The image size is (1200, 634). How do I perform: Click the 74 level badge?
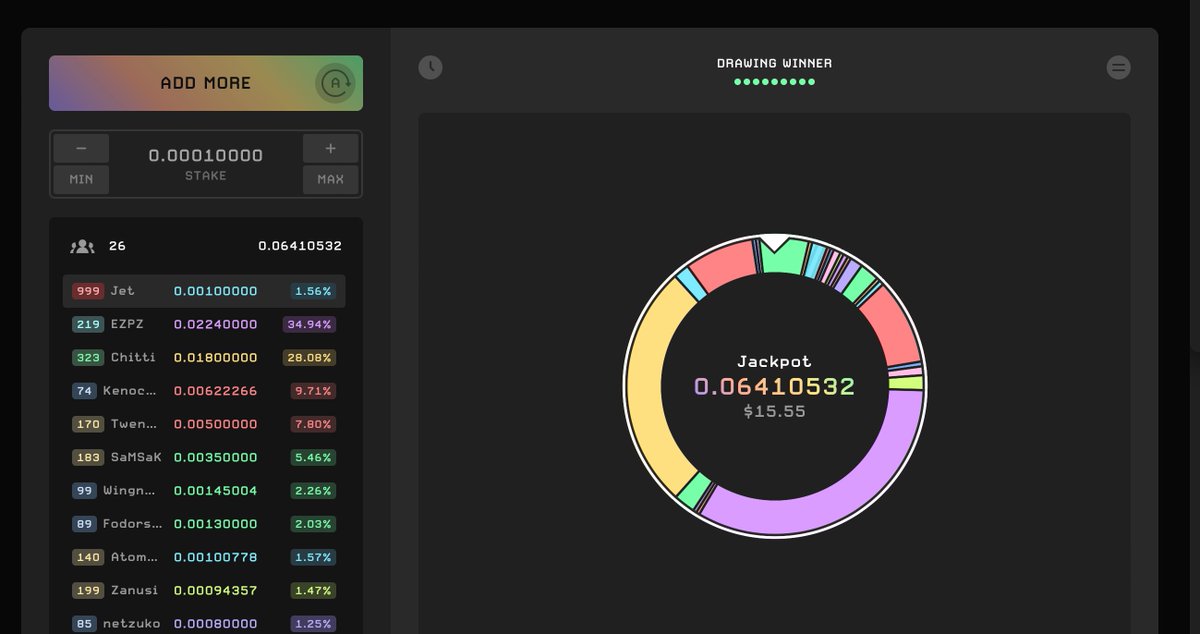(x=84, y=391)
